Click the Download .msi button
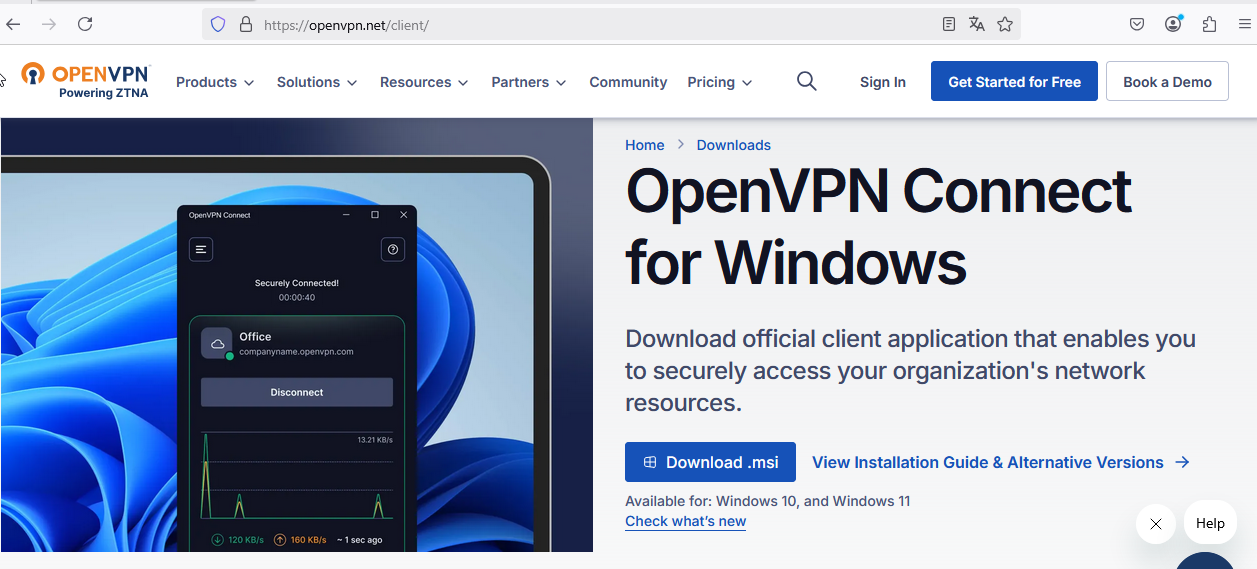 point(710,462)
